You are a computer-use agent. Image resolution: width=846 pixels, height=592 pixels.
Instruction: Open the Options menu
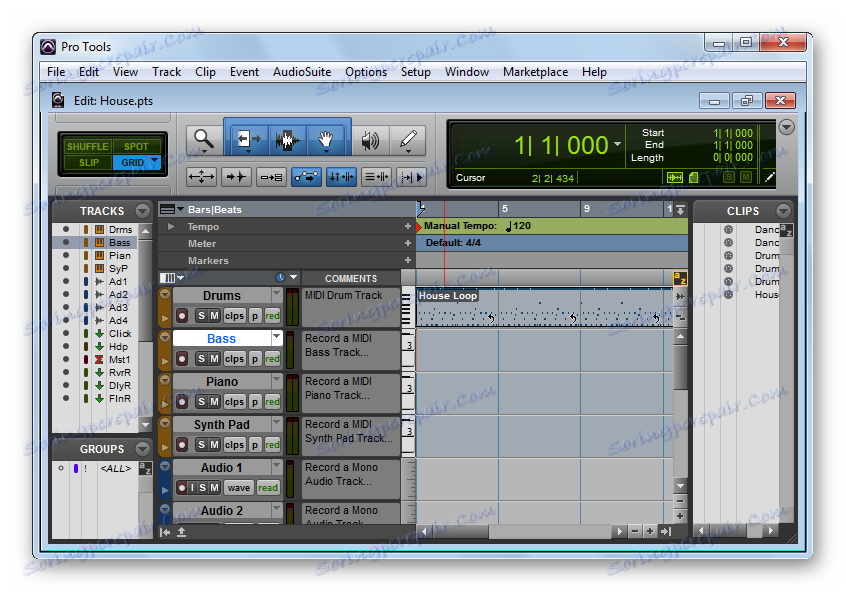coord(366,72)
